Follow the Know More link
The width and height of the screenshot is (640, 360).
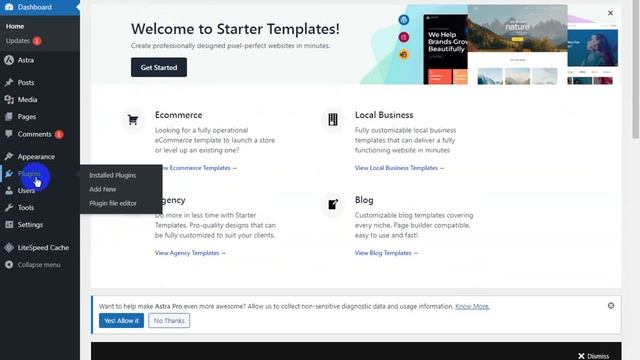click(x=472, y=306)
